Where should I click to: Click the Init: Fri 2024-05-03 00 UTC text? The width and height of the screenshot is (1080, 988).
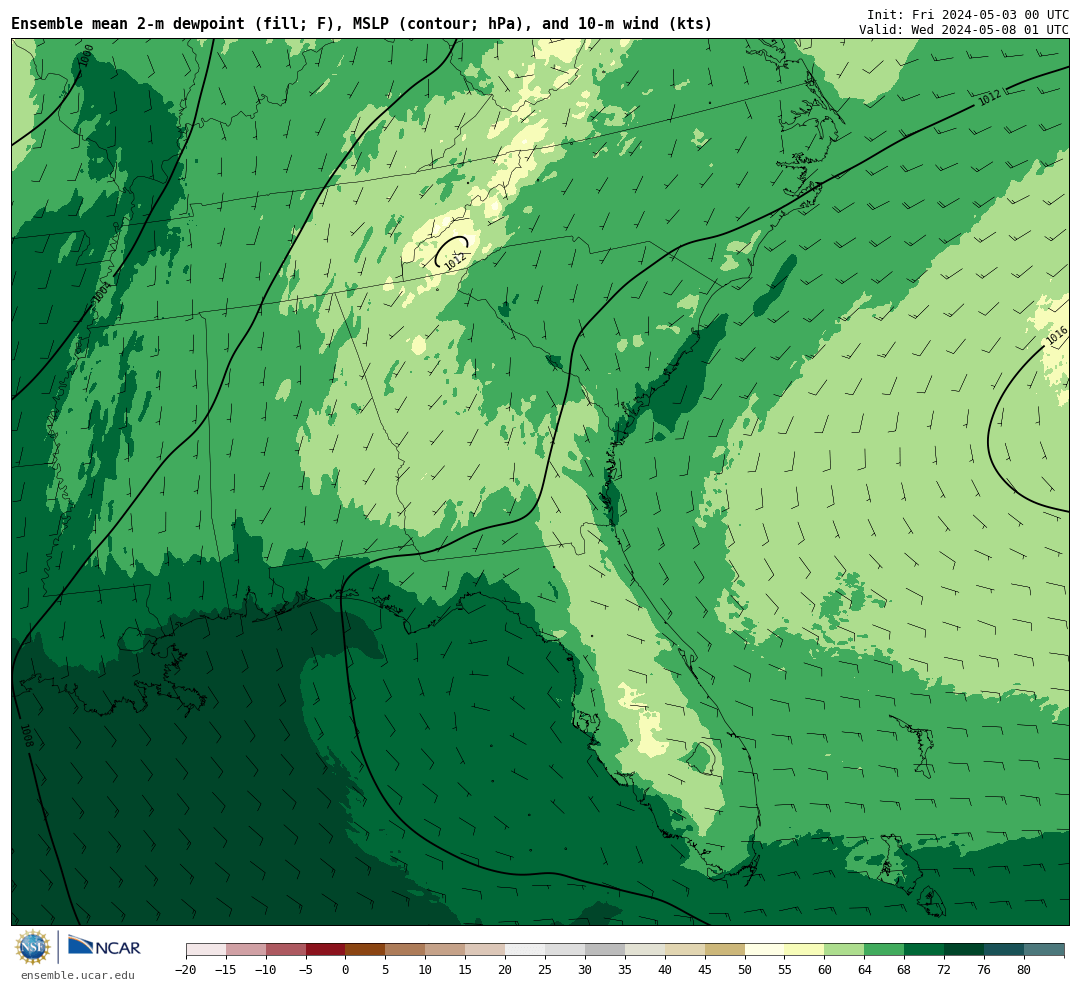968,14
